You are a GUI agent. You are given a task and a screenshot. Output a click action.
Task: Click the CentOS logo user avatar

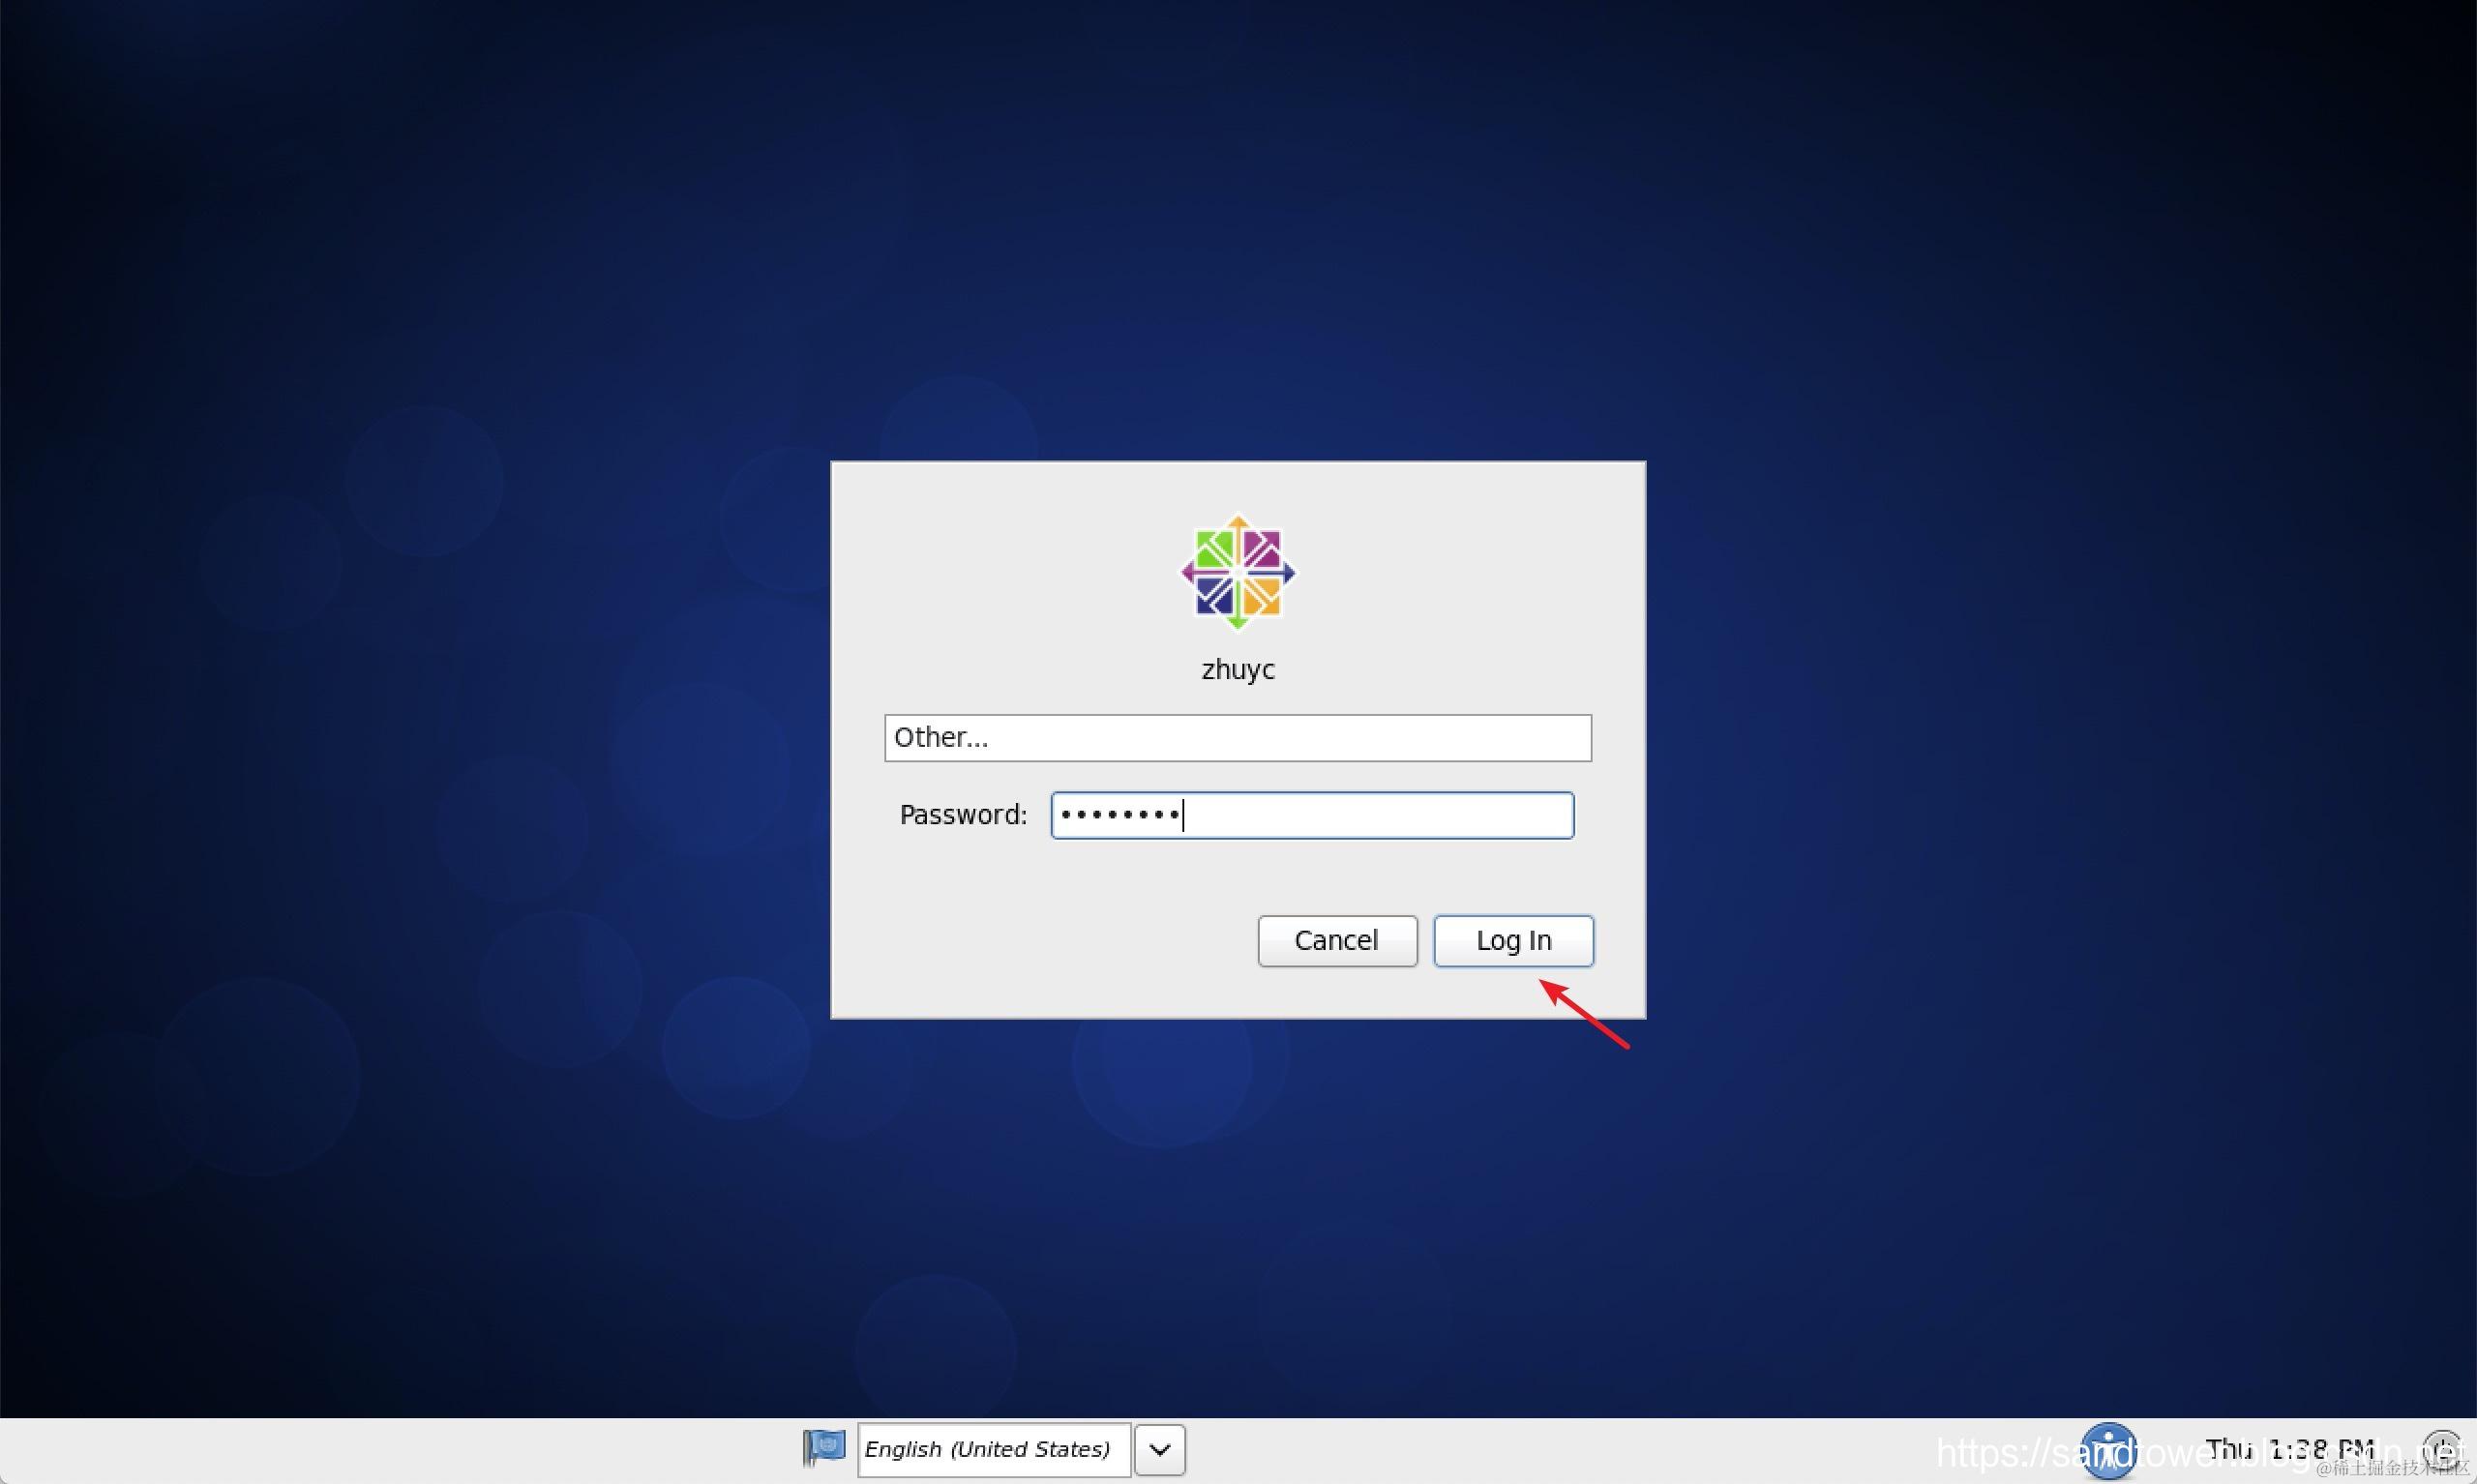pyautogui.click(x=1238, y=573)
